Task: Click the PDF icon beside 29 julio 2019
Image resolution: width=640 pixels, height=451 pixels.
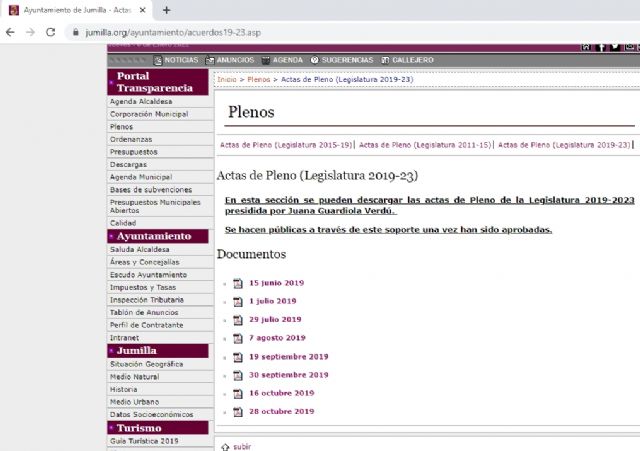Action: coord(238,320)
